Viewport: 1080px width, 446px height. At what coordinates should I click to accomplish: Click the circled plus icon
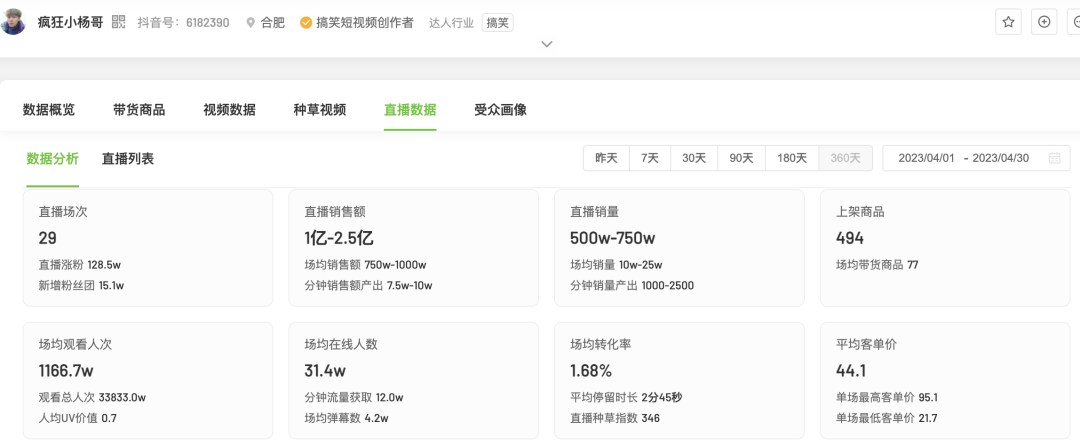click(x=1044, y=22)
